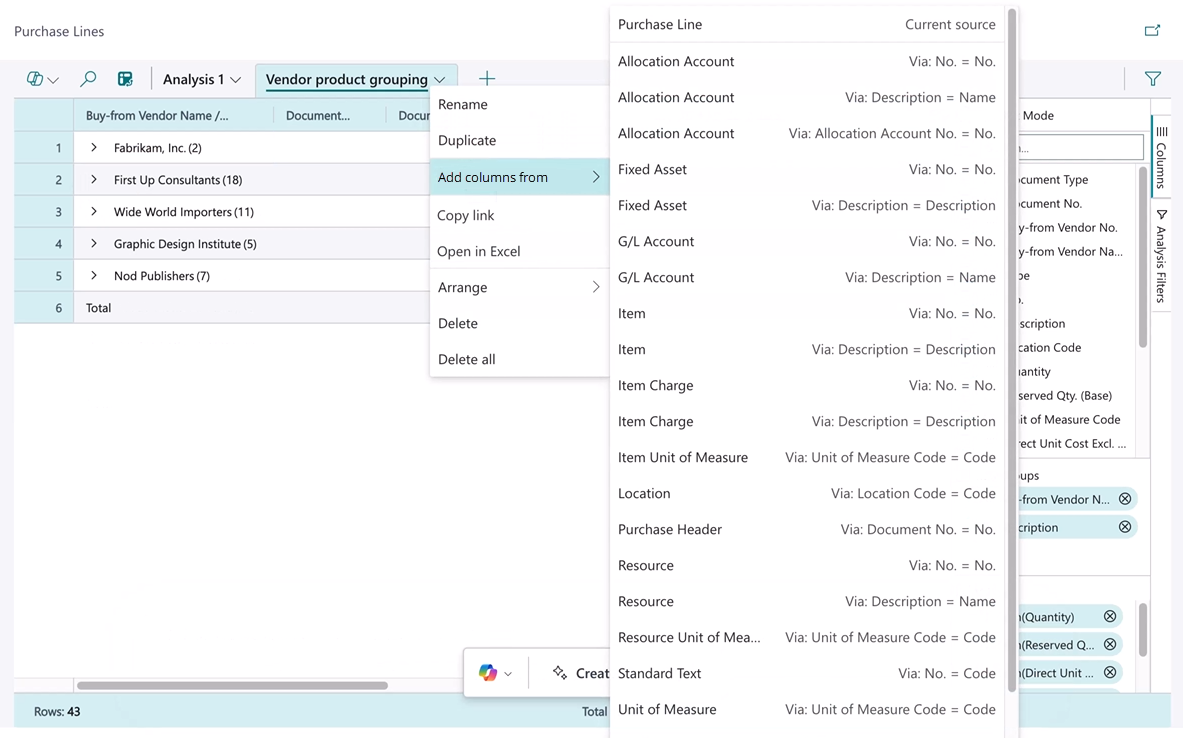The height and width of the screenshot is (738, 1183).
Task: Click the leftmost analysis views icon
Action: (x=36, y=78)
